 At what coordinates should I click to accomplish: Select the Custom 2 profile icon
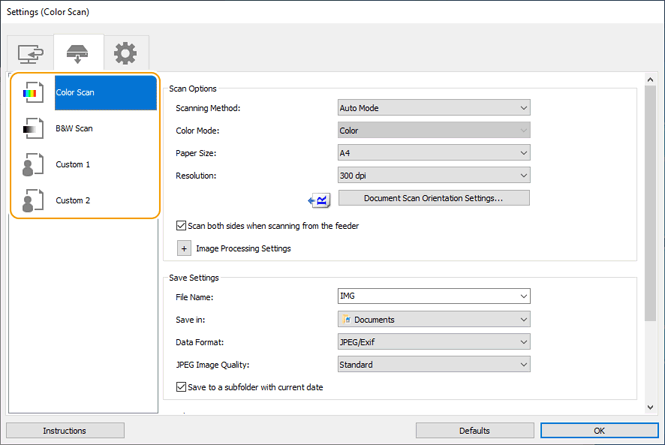[33, 200]
